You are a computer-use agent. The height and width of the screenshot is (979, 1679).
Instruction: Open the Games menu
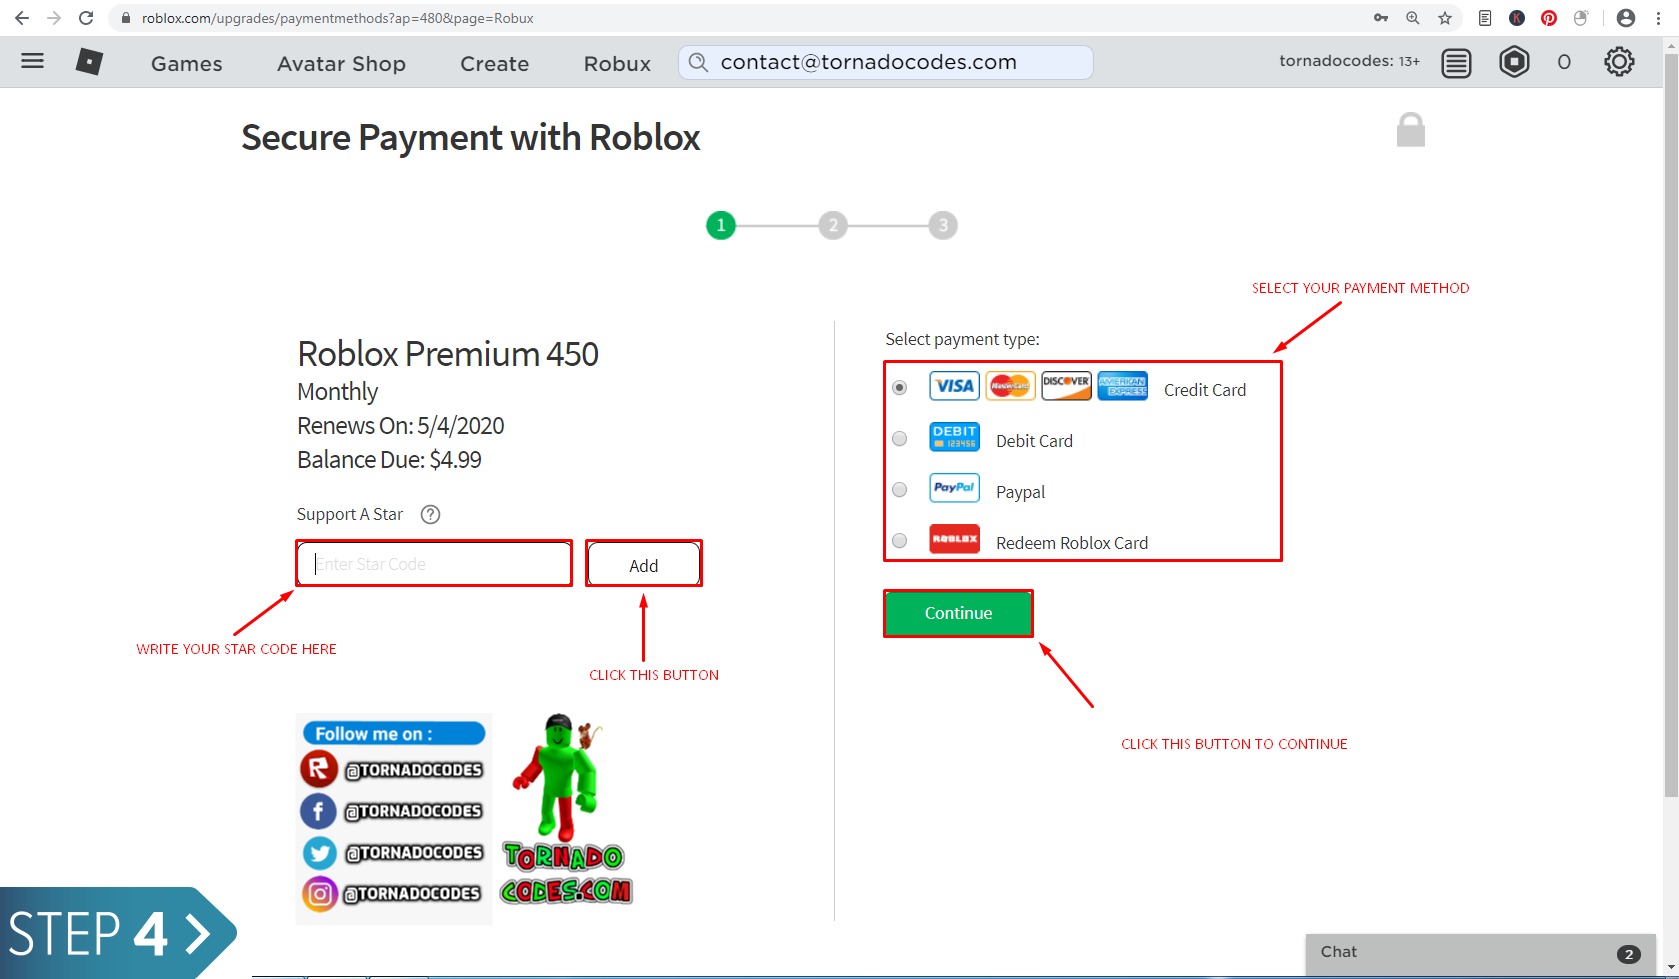(x=187, y=63)
